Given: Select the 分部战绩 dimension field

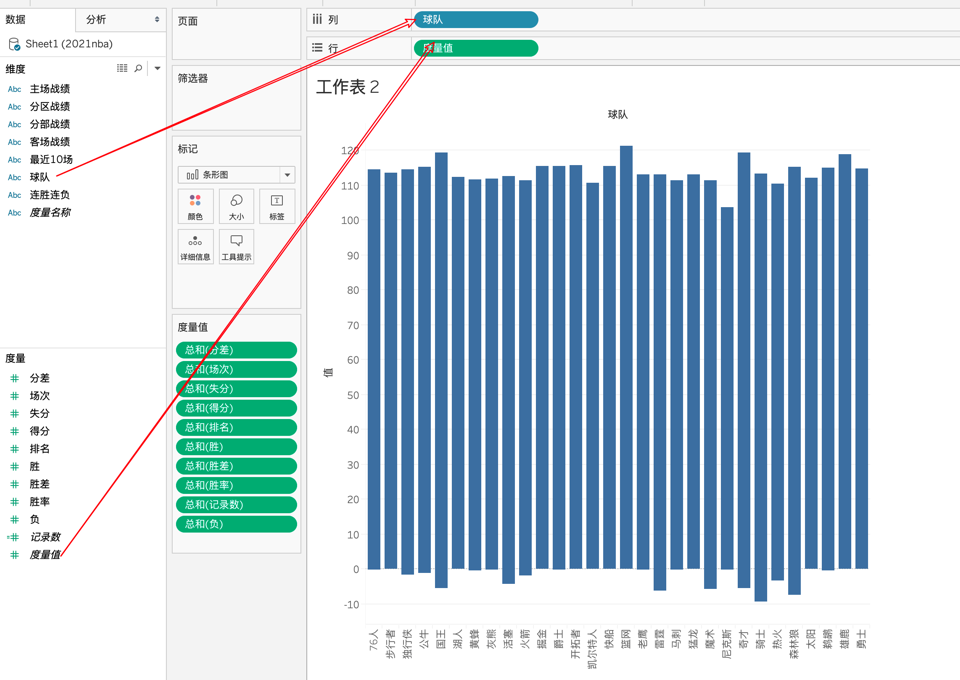Looking at the screenshot, I should point(50,124).
